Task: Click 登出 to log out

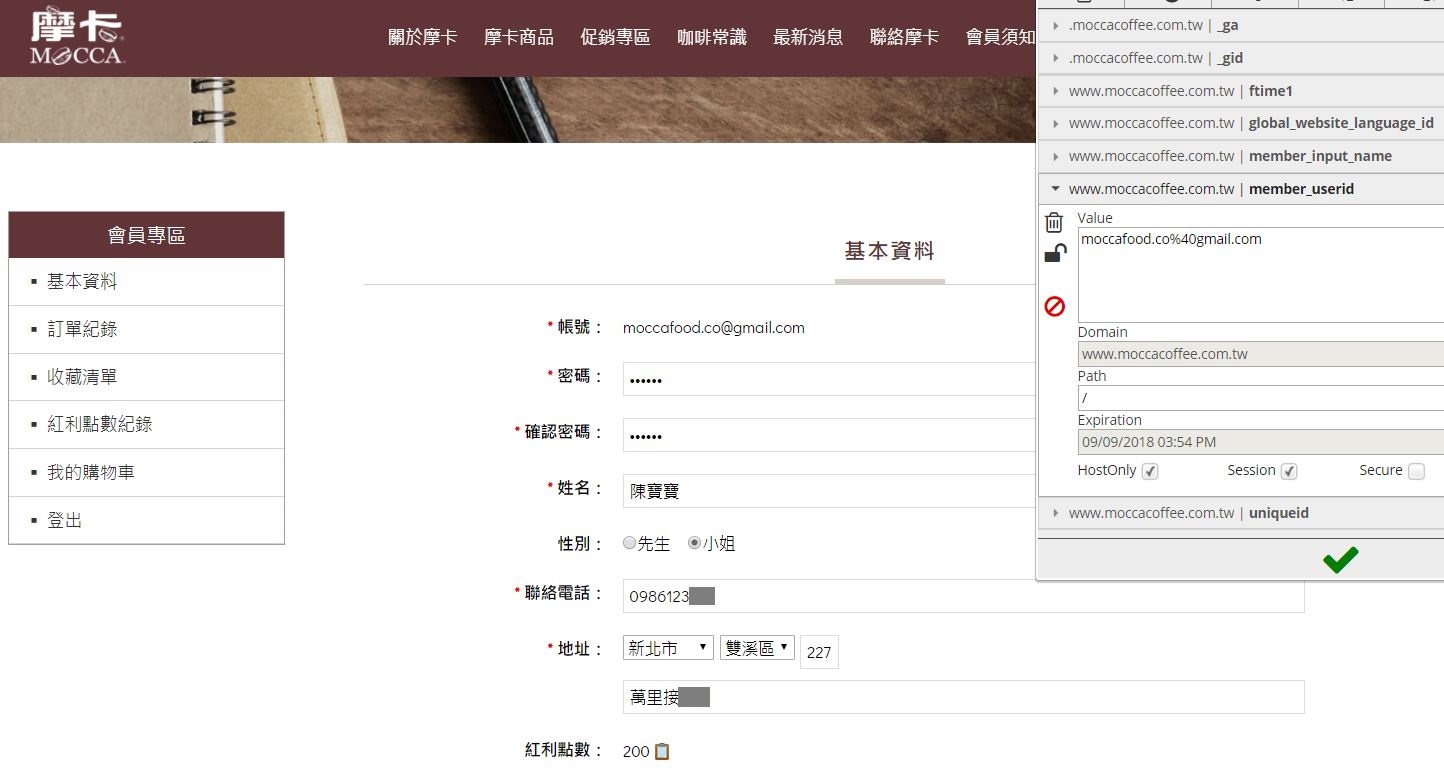Action: pyautogui.click(x=146, y=520)
